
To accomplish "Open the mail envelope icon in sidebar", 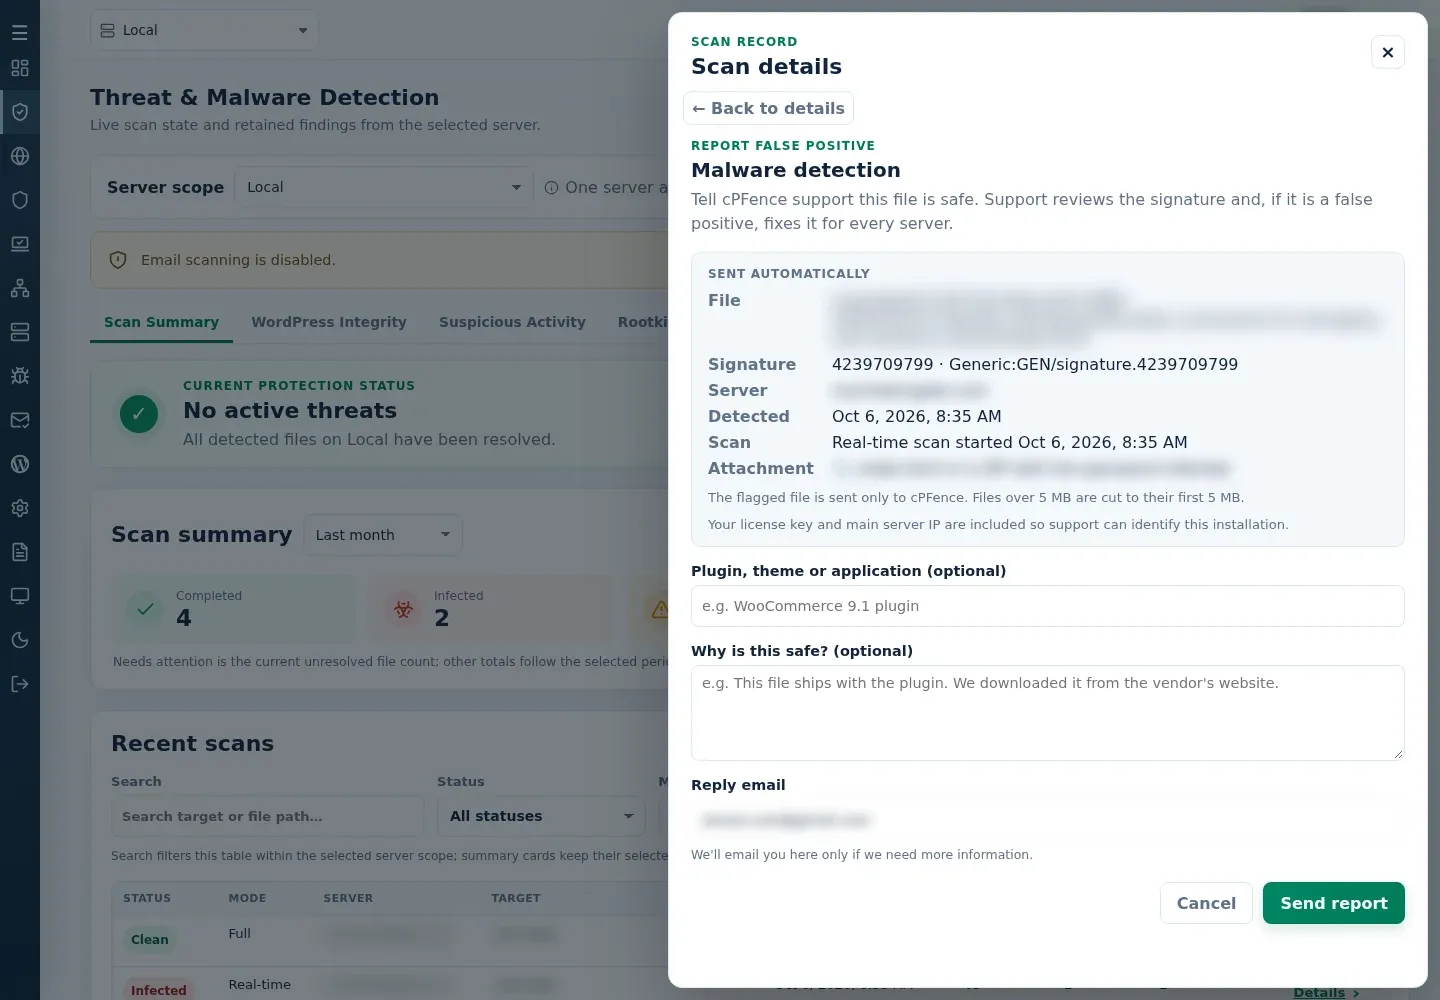I will click(20, 420).
